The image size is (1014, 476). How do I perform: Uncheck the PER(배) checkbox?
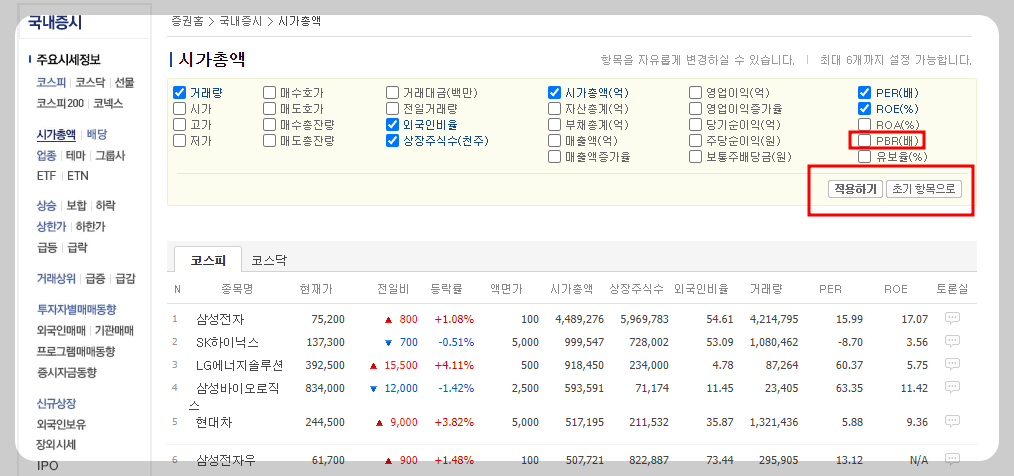[x=865, y=92]
